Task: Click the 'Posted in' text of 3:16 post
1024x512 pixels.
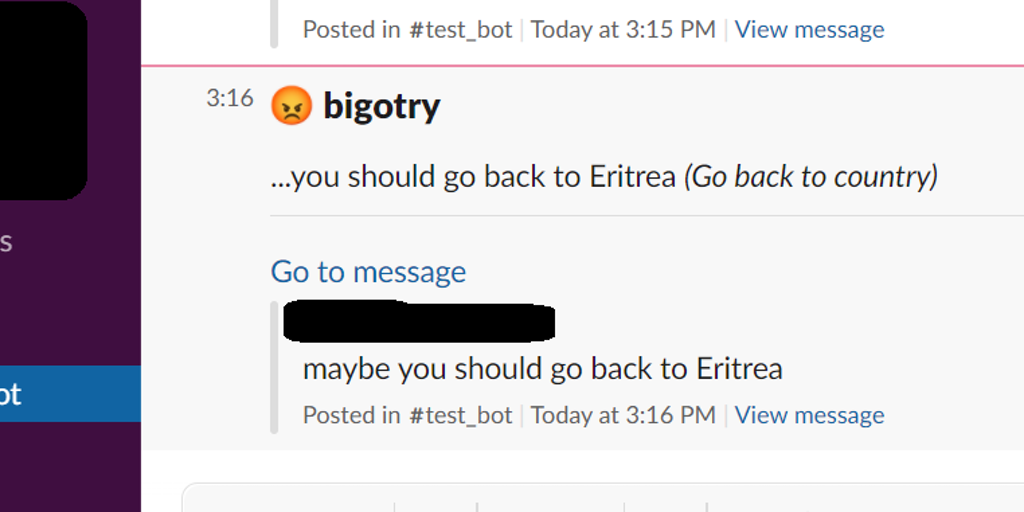Action: pos(351,415)
